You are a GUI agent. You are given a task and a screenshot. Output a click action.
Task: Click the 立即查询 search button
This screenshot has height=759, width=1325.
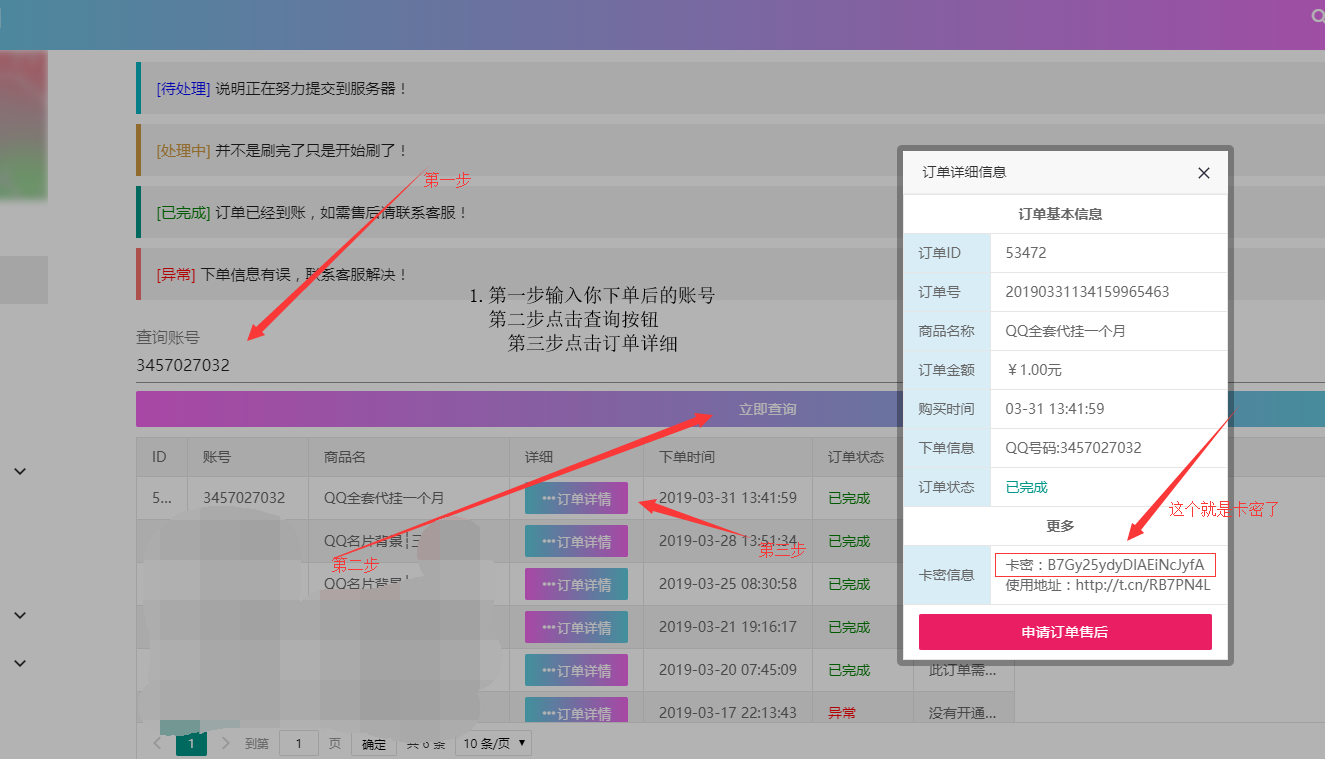(767, 409)
